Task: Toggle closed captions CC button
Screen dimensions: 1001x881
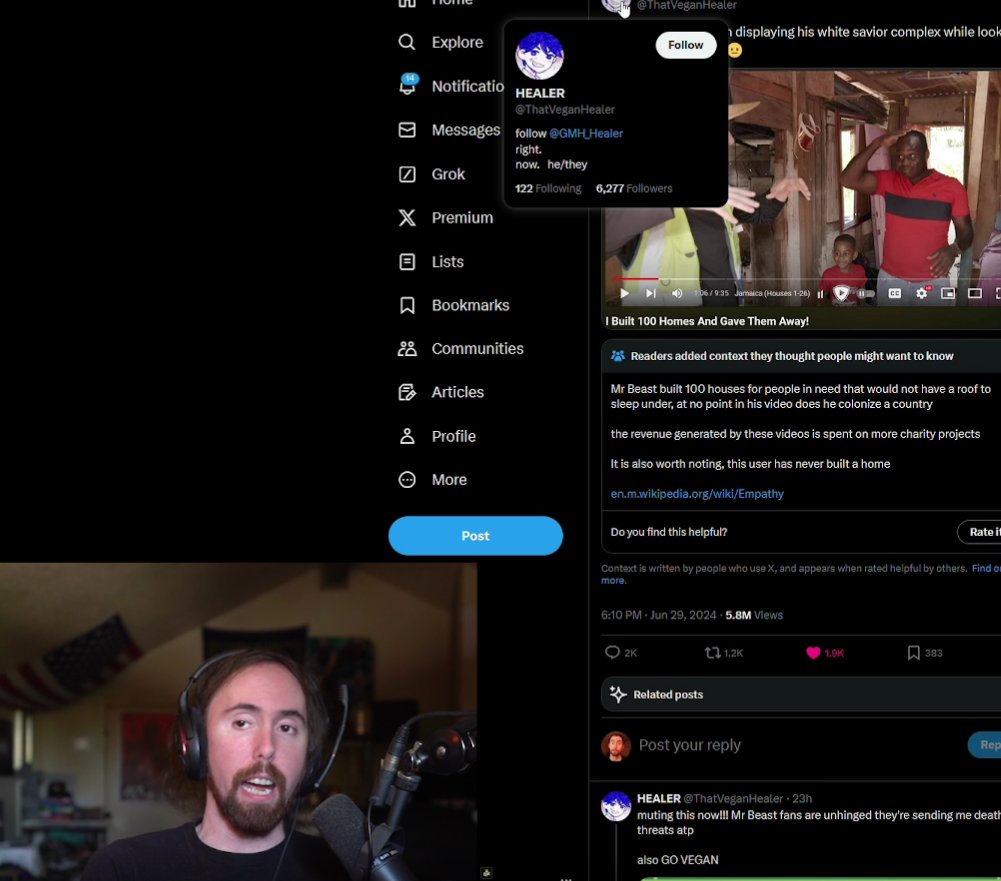Action: pos(894,293)
